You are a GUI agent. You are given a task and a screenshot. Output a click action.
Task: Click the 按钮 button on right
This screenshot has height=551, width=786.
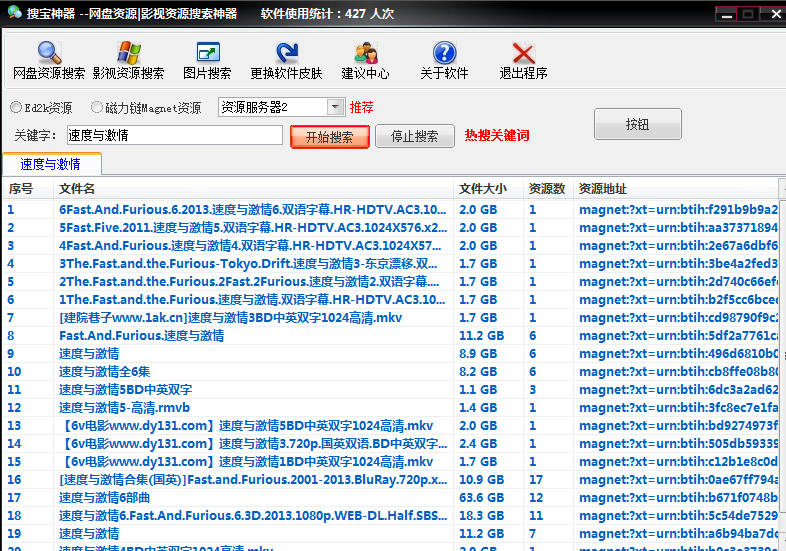637,124
